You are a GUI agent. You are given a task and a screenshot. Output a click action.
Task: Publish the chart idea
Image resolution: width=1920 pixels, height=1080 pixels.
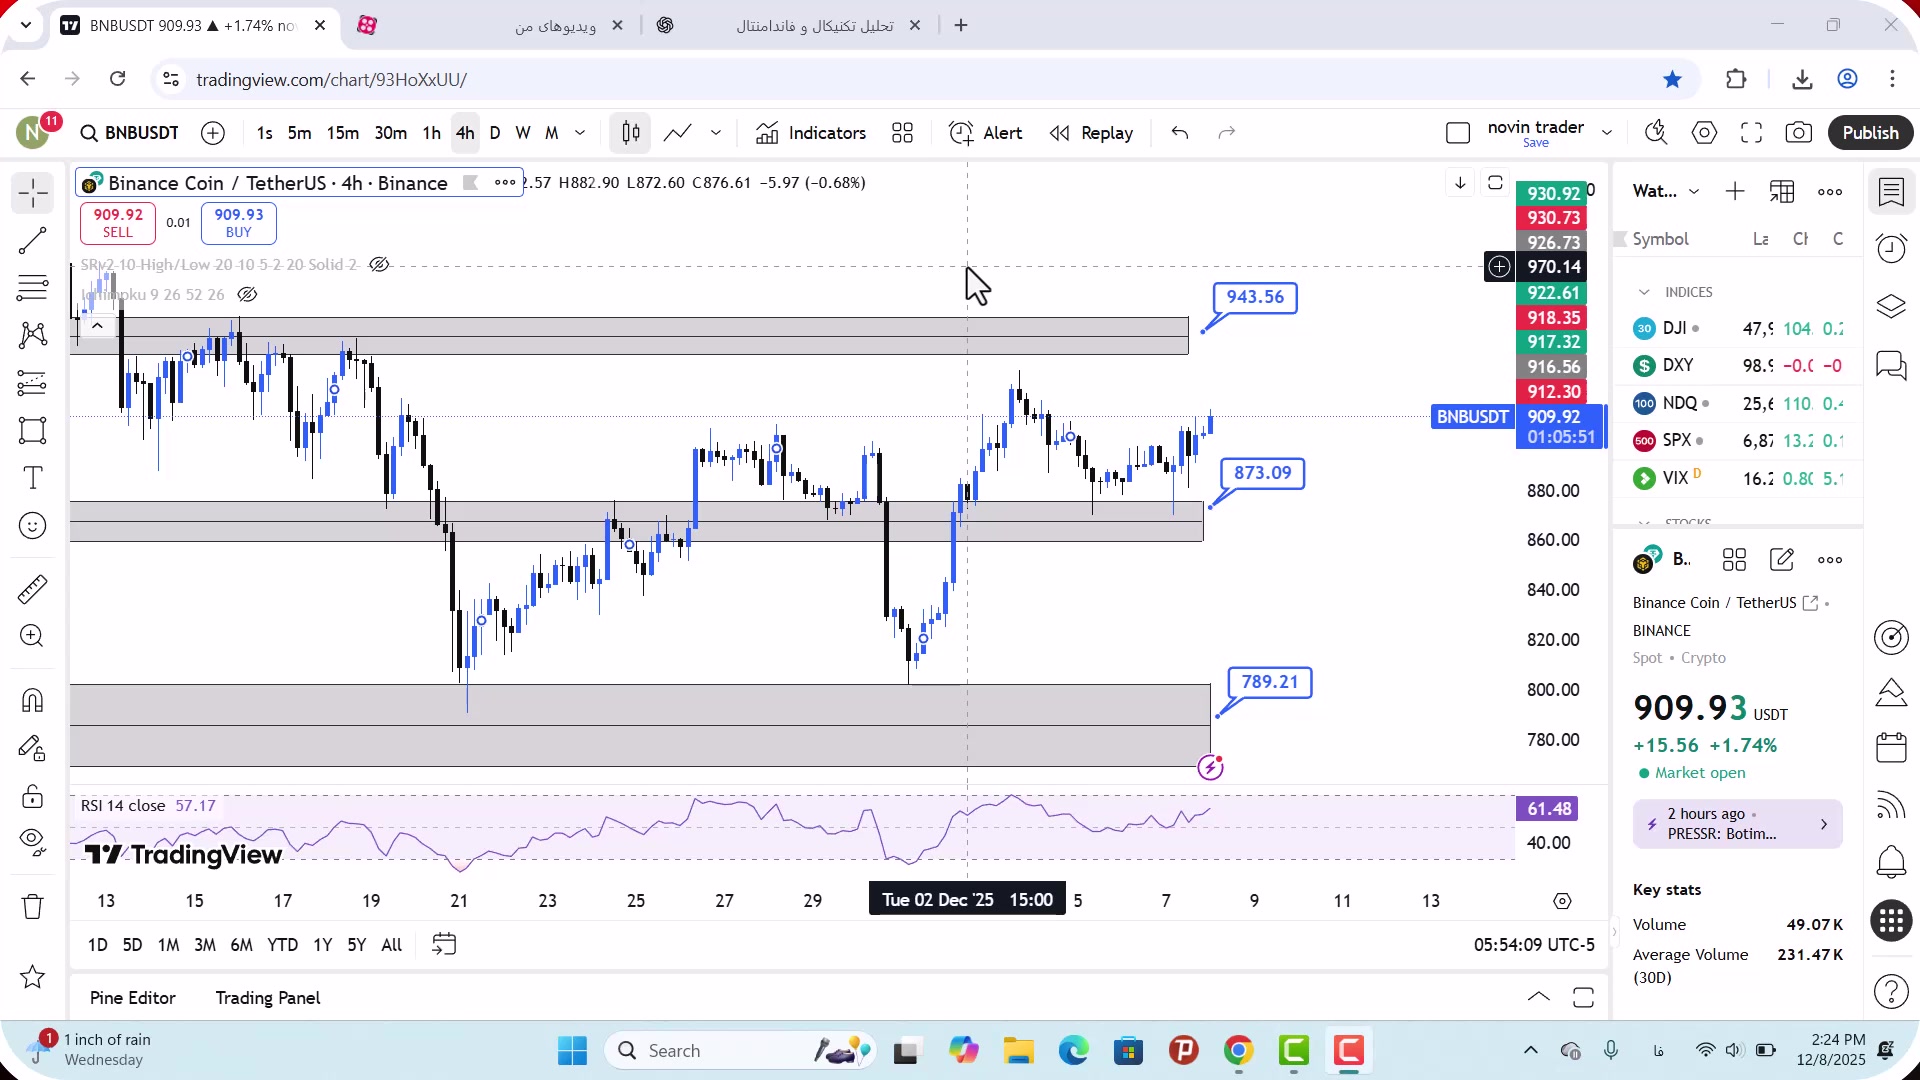(x=1870, y=133)
